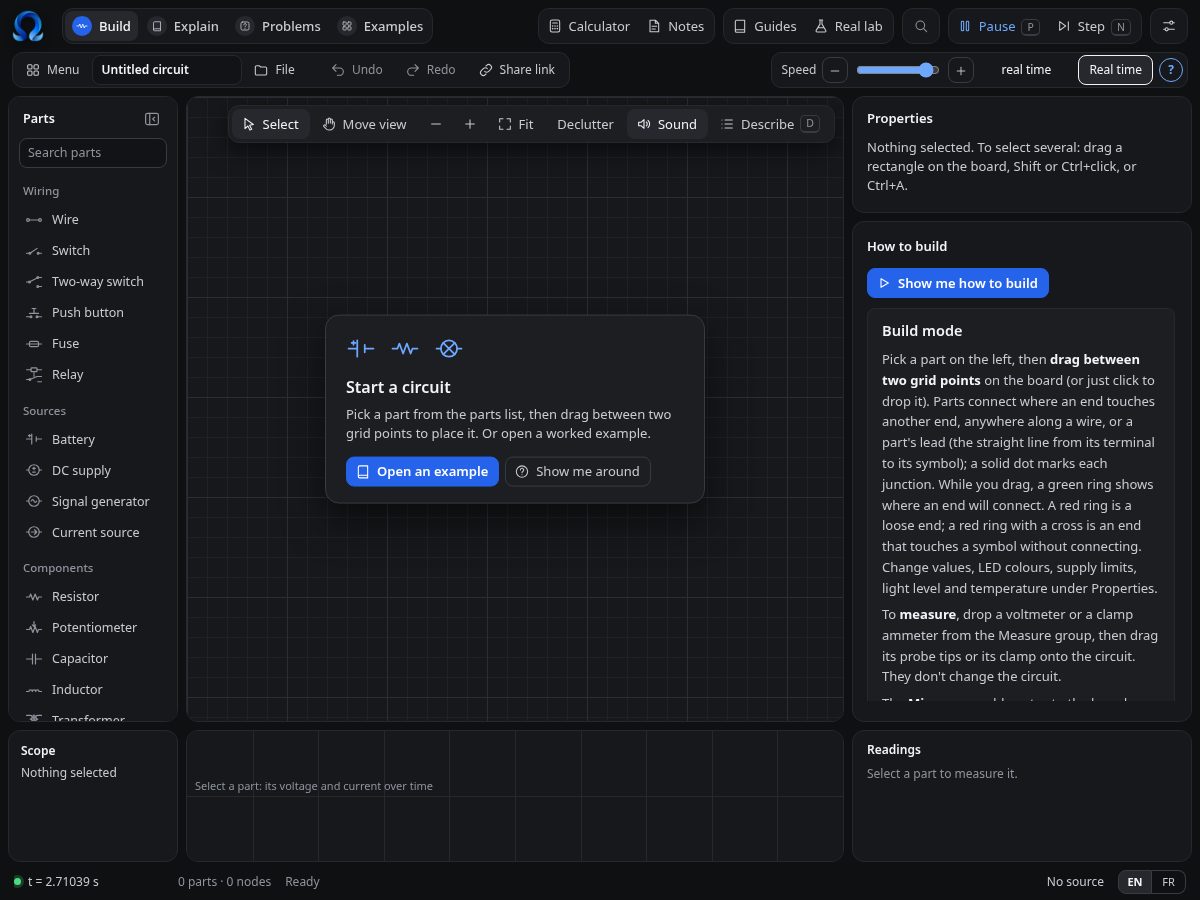The image size is (1200, 900).
Task: Click the resistor symbol in Start a circuit
Action: pyautogui.click(x=405, y=348)
